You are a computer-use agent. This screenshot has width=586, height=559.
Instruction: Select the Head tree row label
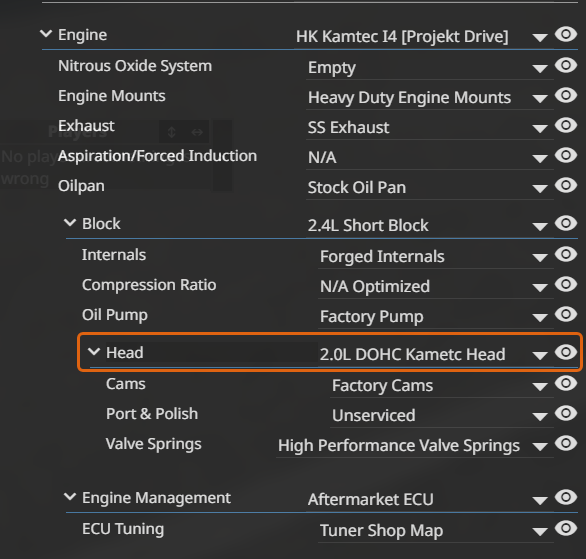[124, 353]
